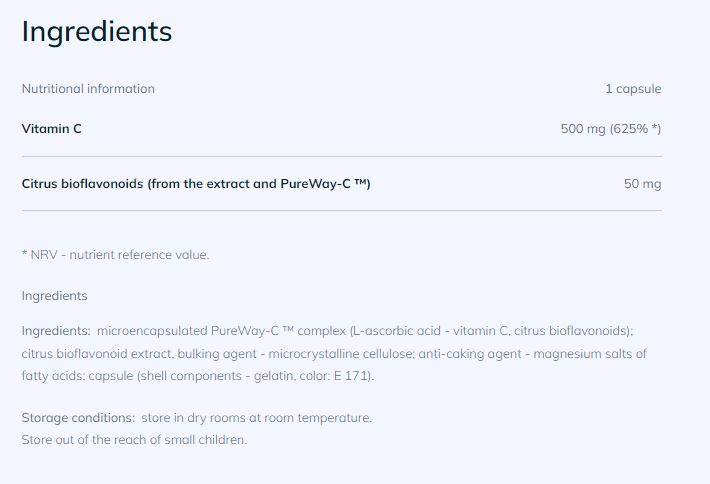
Task: Click the NRV nutrient reference value footnote
Action: tap(116, 255)
